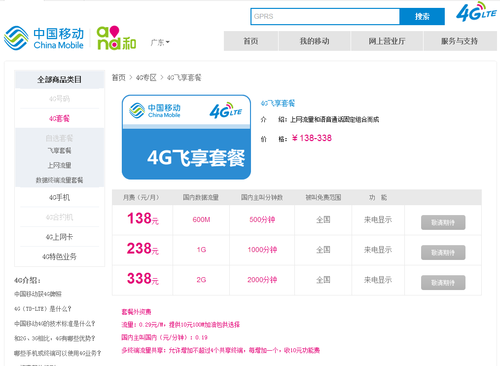Click the 4G飞享套餐 product banner image
Image resolution: width=500 pixels, height=366 pixels.
pyautogui.click(x=186, y=137)
